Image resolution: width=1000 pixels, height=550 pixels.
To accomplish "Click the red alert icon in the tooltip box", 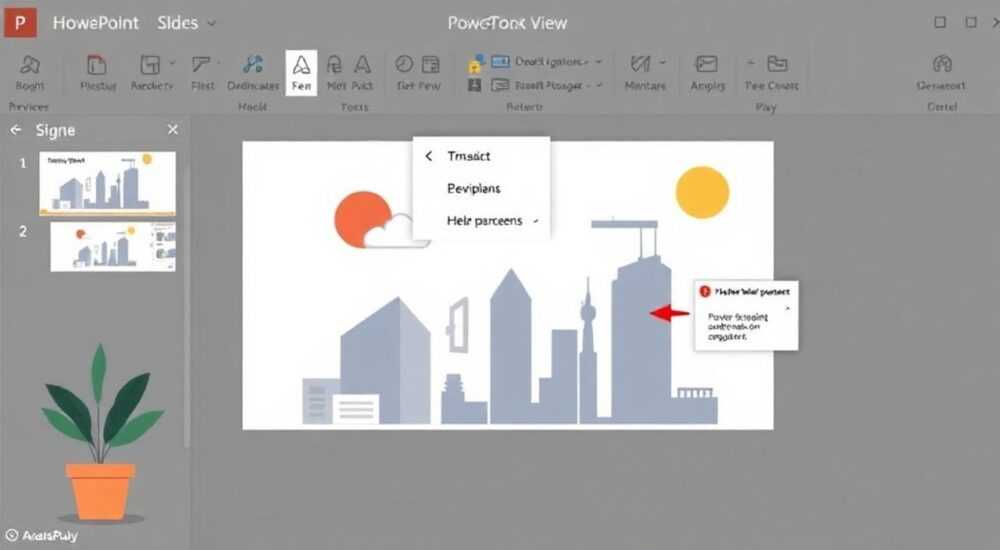I will [x=705, y=292].
